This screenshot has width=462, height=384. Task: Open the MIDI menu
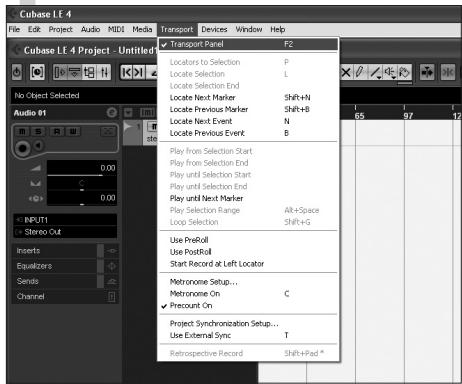[x=116, y=29]
